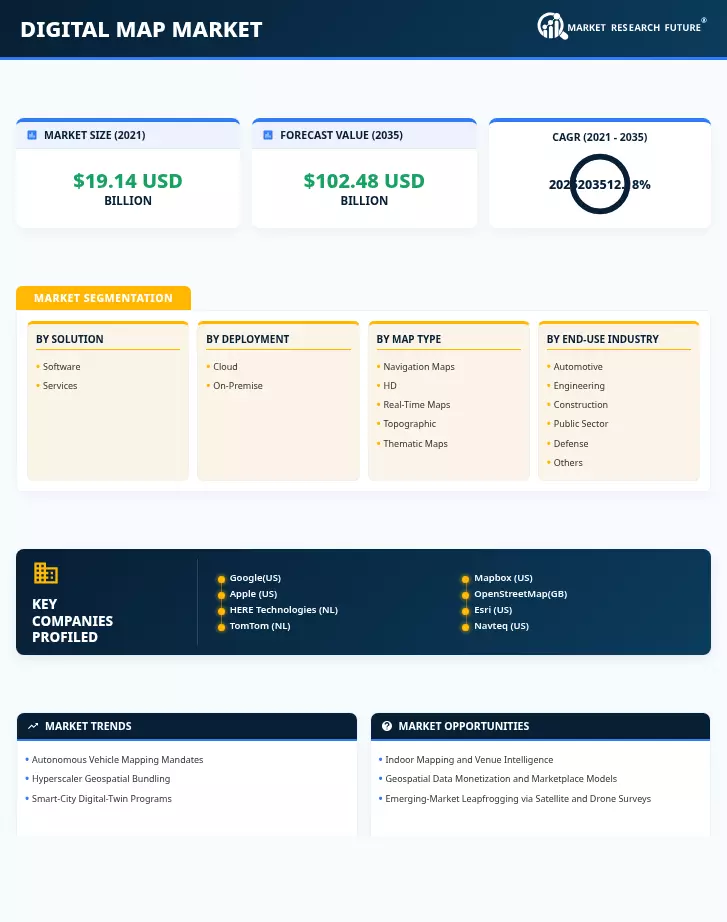The width and height of the screenshot is (727, 922).
Task: Click Esri (US) company name
Action: pos(493,610)
